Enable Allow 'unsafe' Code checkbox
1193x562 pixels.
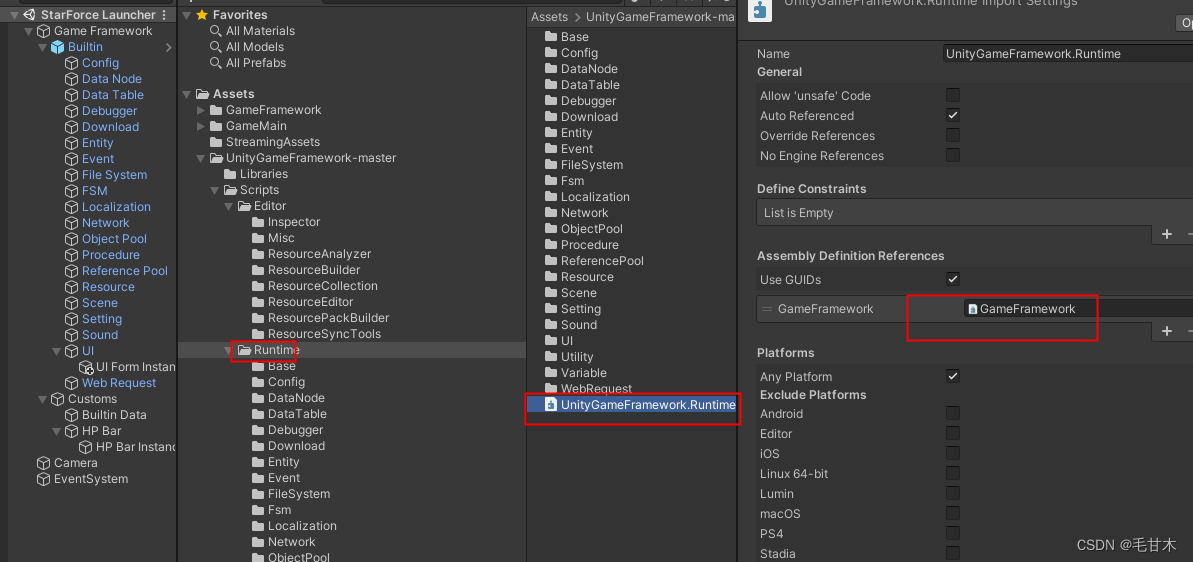tap(953, 96)
